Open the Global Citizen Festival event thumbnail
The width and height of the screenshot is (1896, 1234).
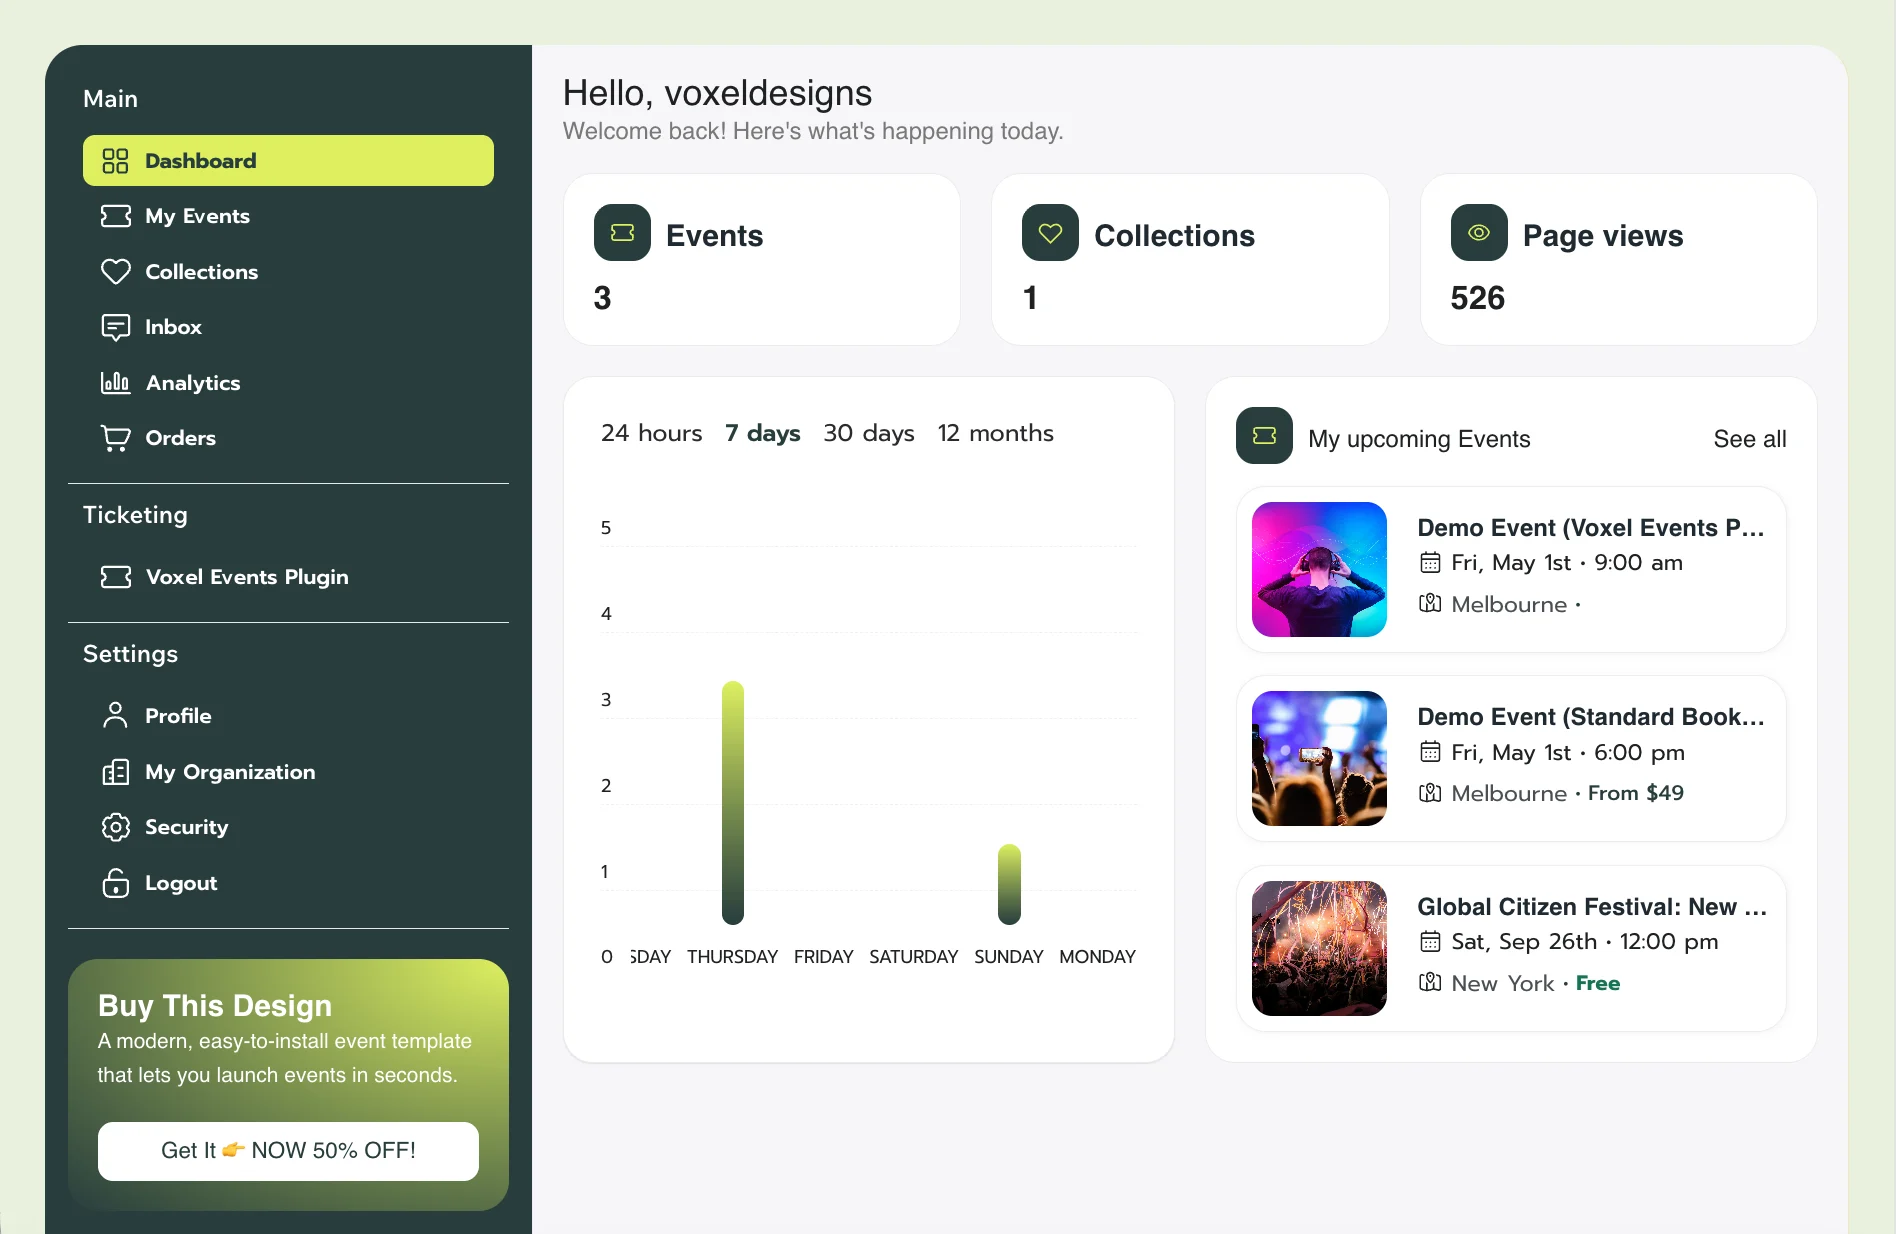[1319, 948]
